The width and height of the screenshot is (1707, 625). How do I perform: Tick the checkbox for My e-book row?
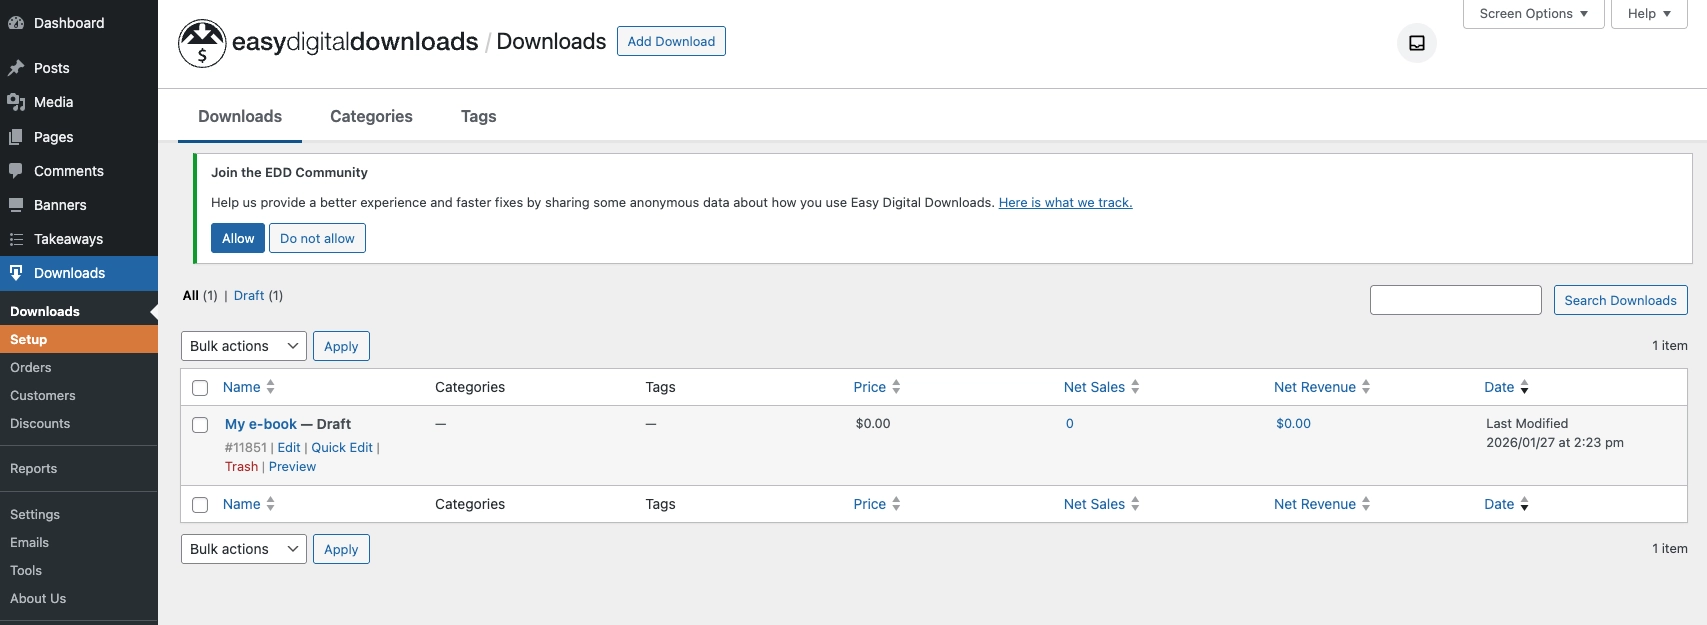point(200,425)
